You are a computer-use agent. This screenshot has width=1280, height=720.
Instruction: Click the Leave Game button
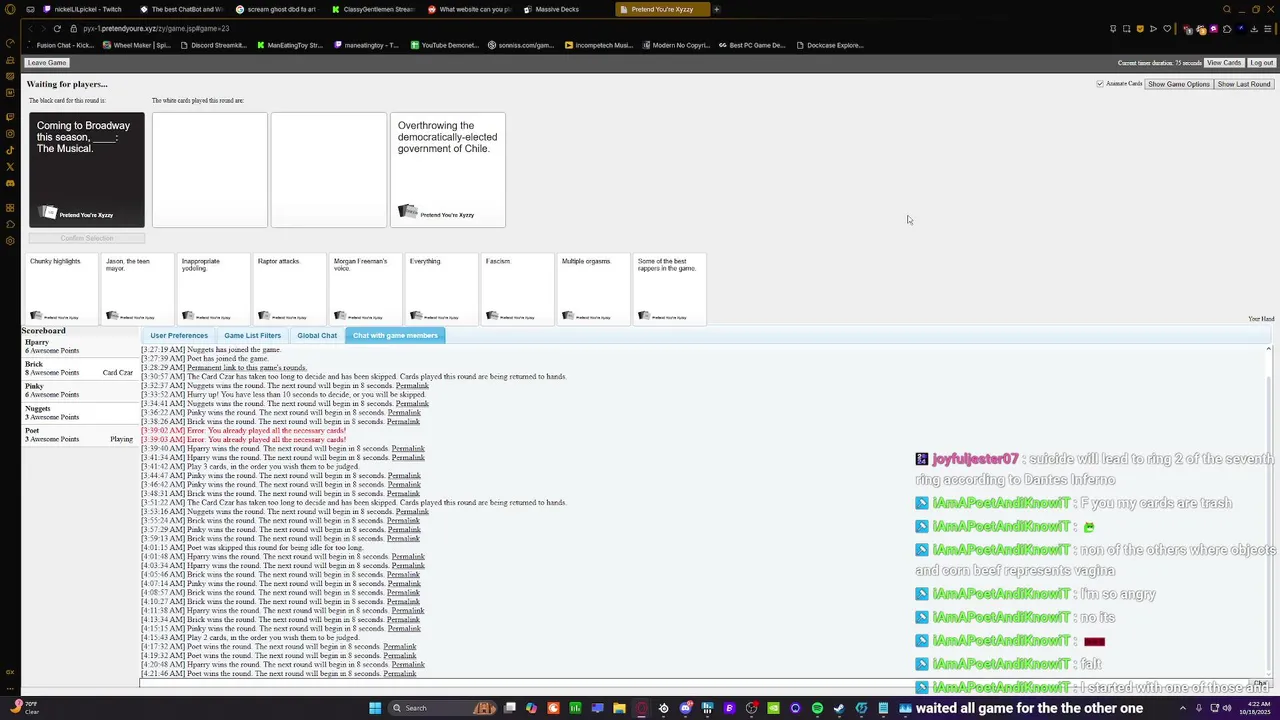point(47,63)
